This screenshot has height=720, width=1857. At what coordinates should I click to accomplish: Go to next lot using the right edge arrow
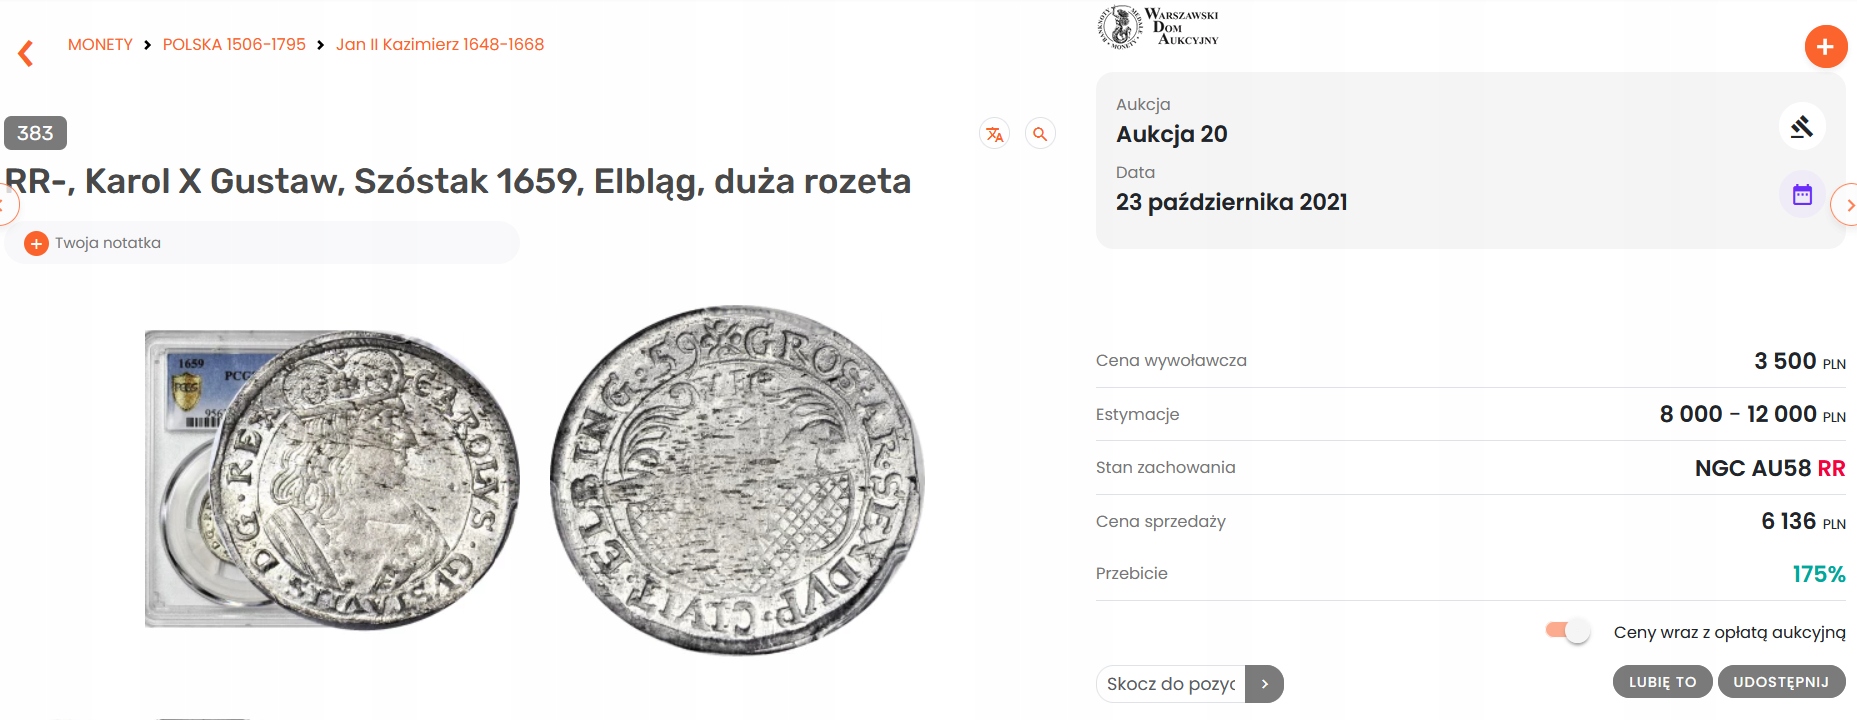point(1846,205)
